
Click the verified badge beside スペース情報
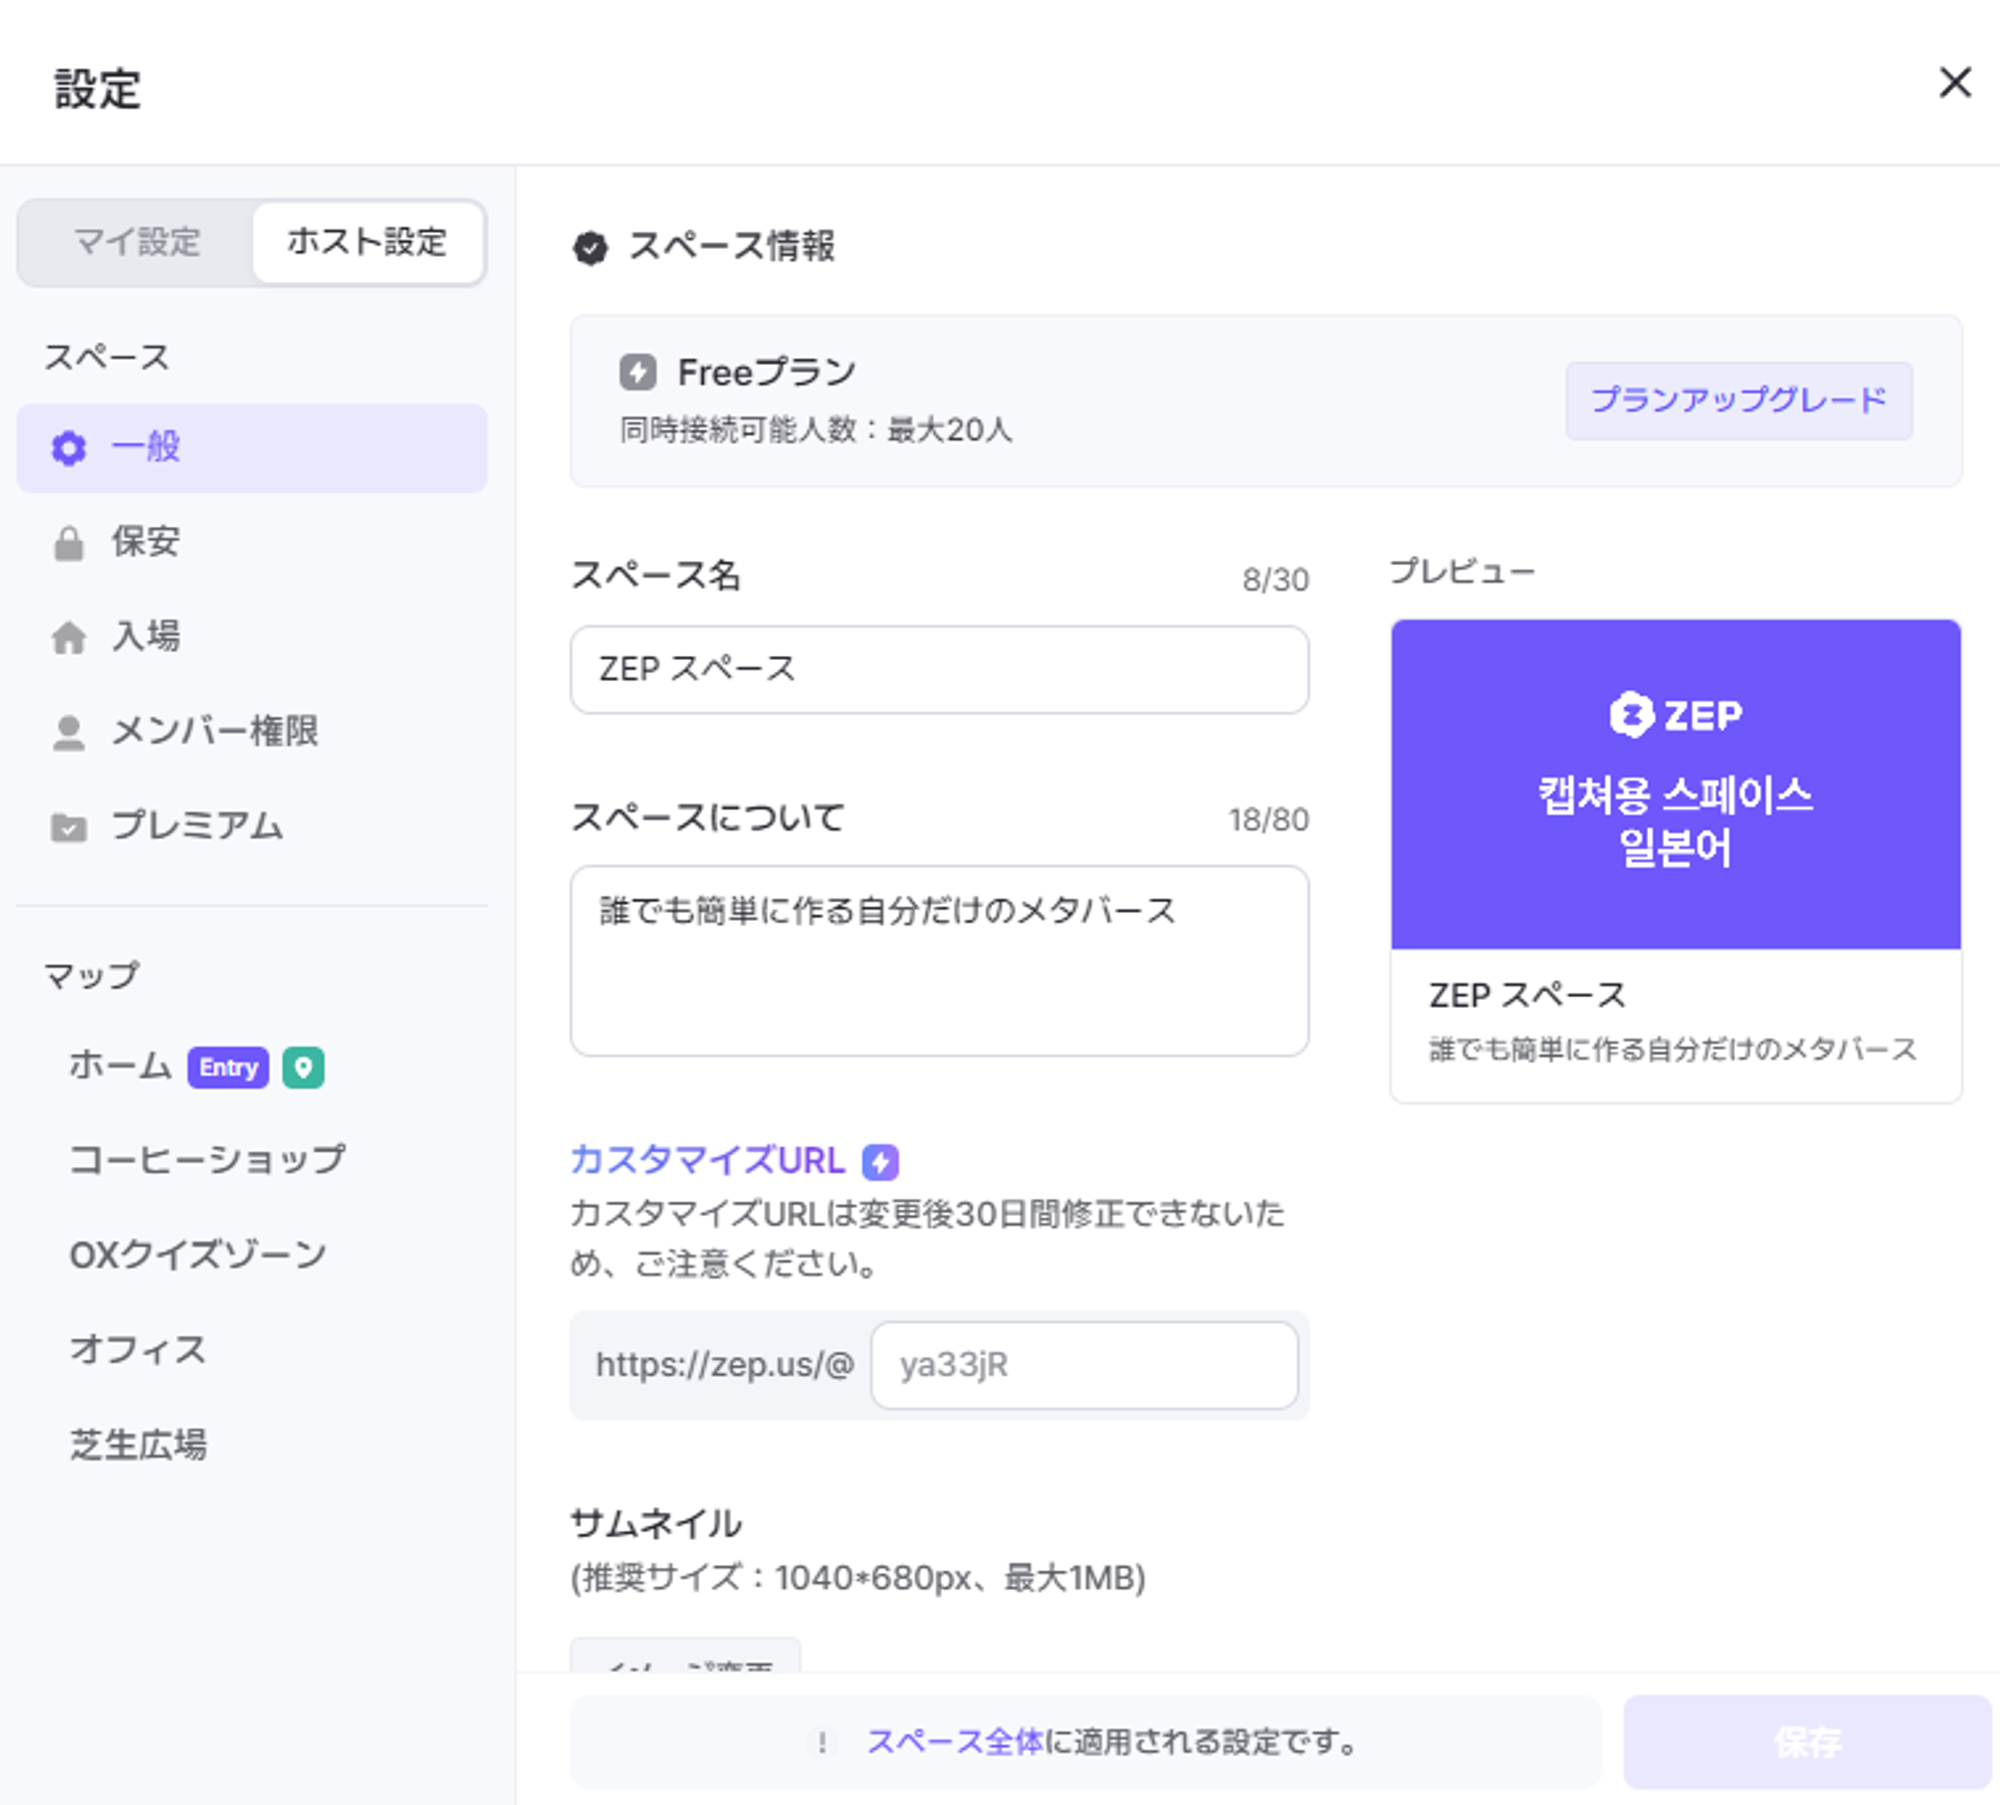590,247
